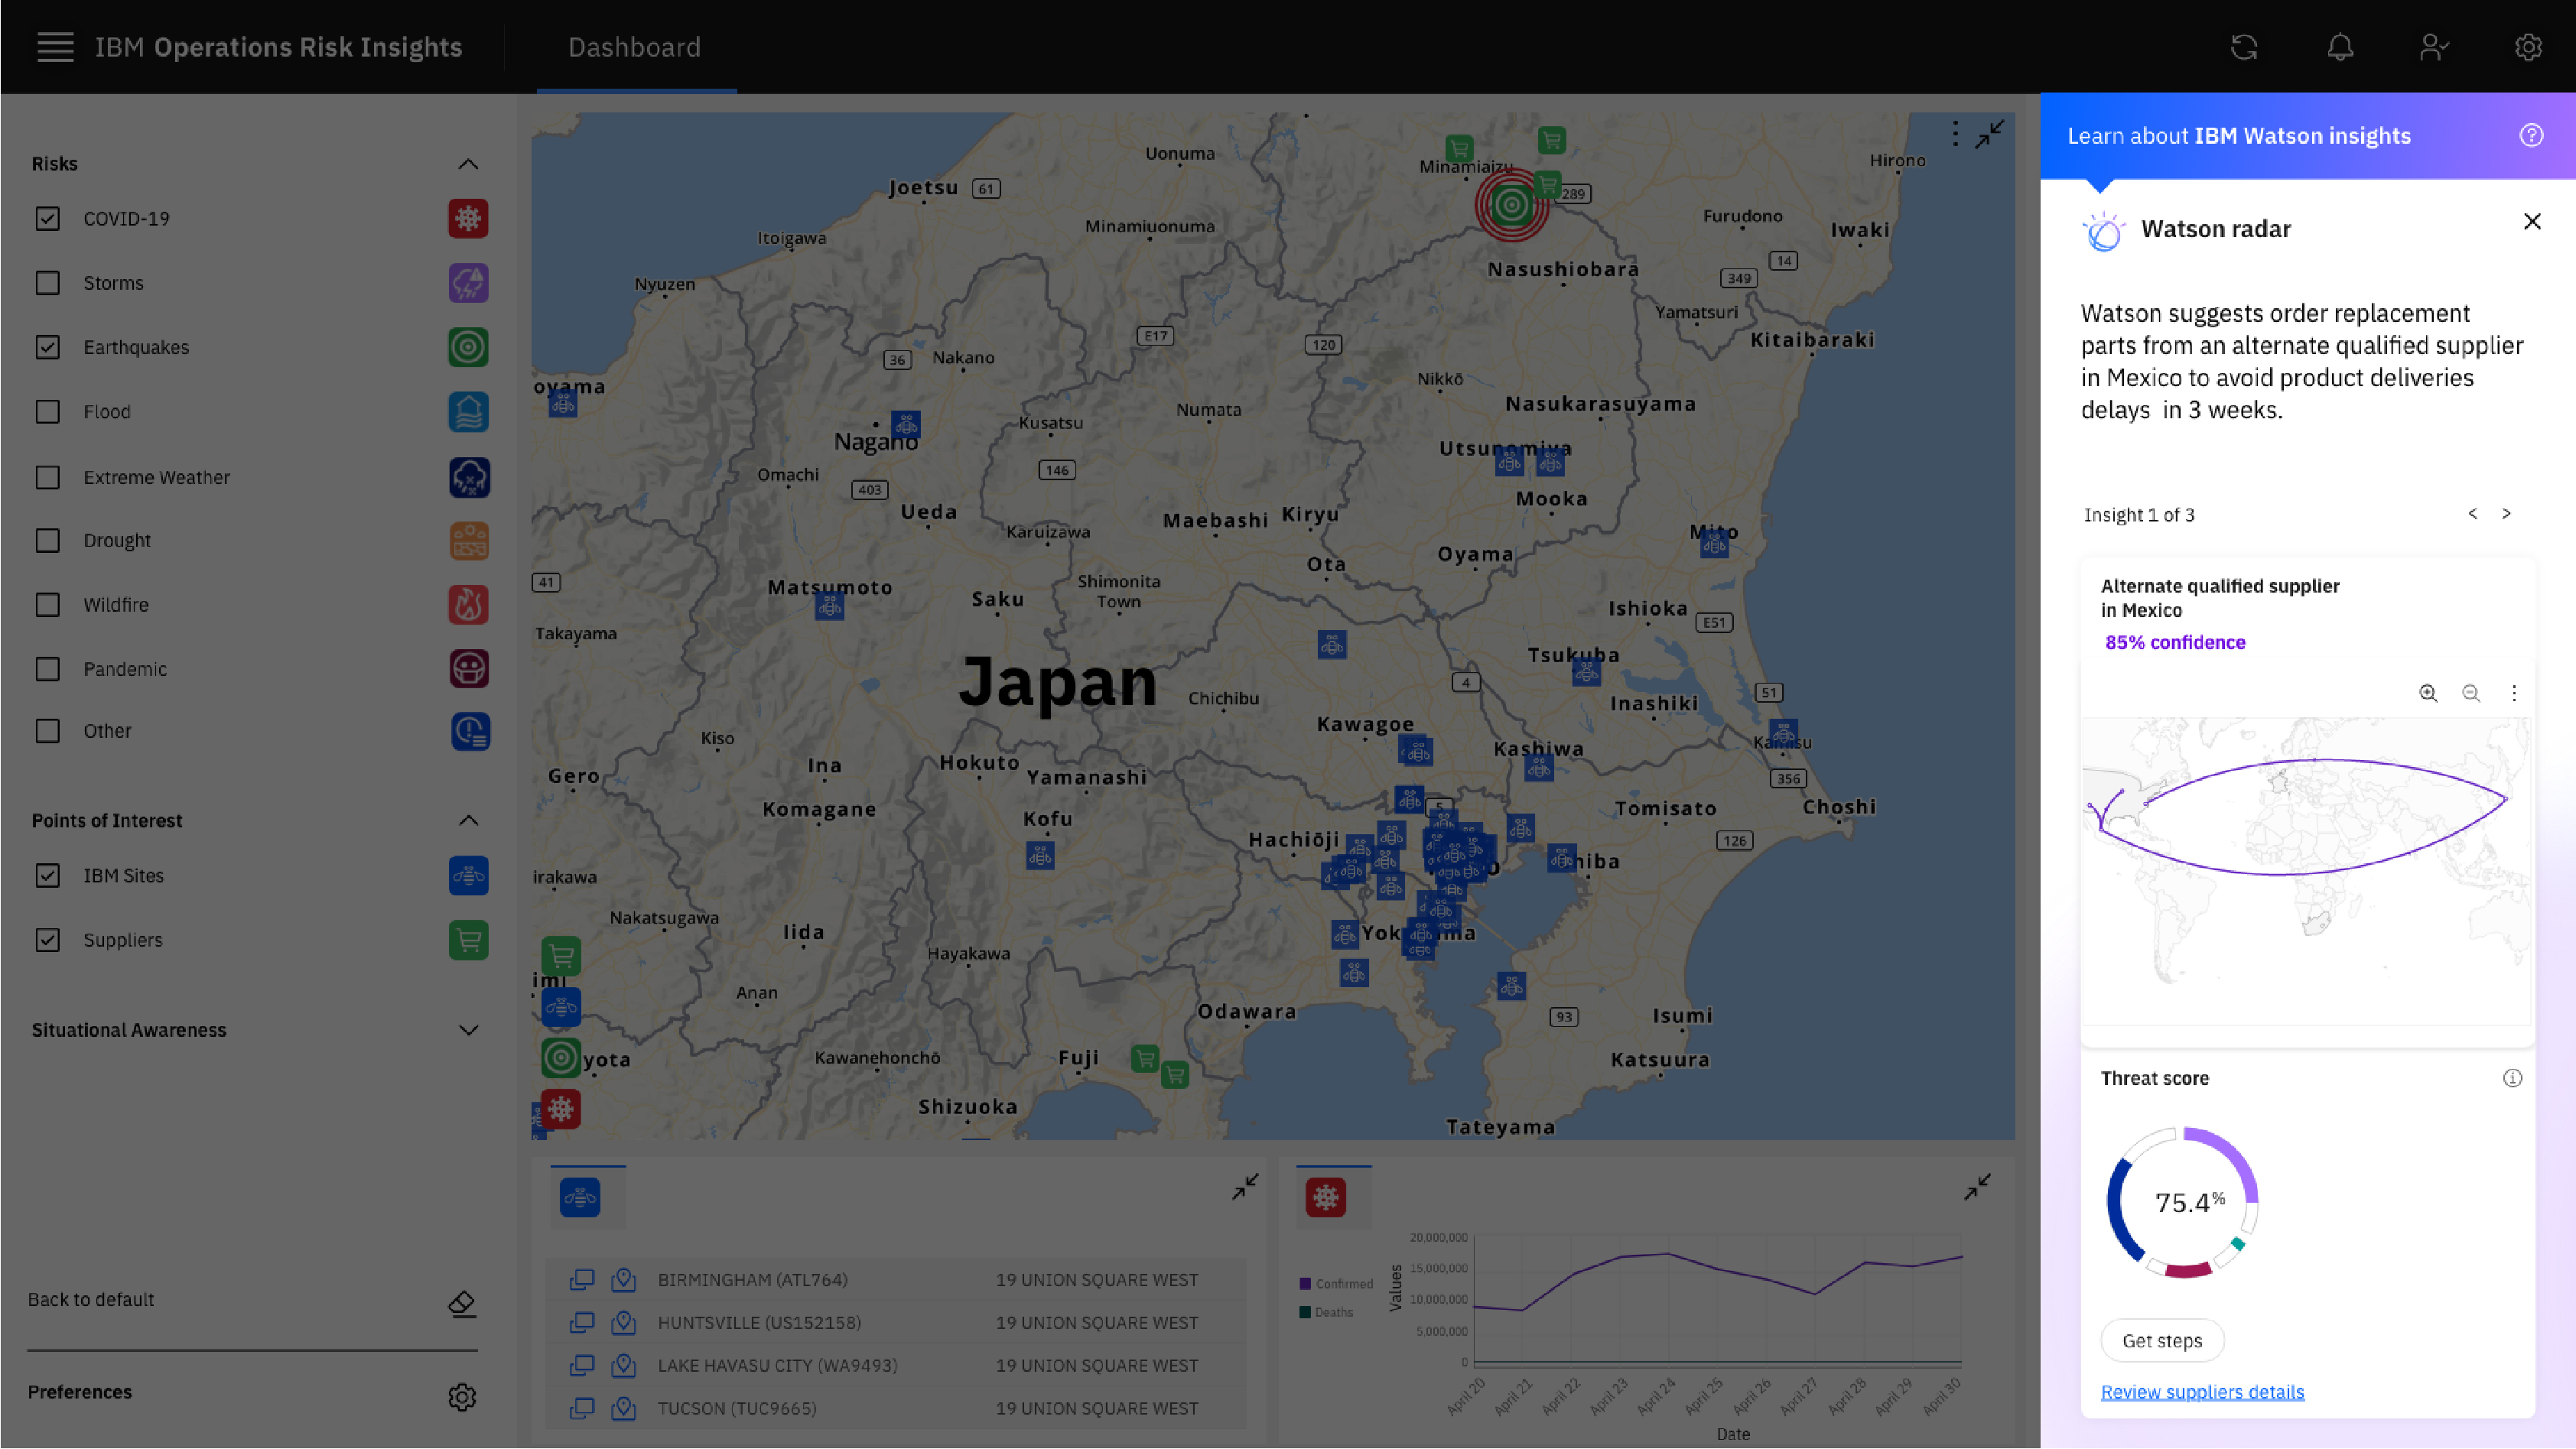2576x1449 pixels.
Task: Select the Dashboard tab
Action: point(635,47)
